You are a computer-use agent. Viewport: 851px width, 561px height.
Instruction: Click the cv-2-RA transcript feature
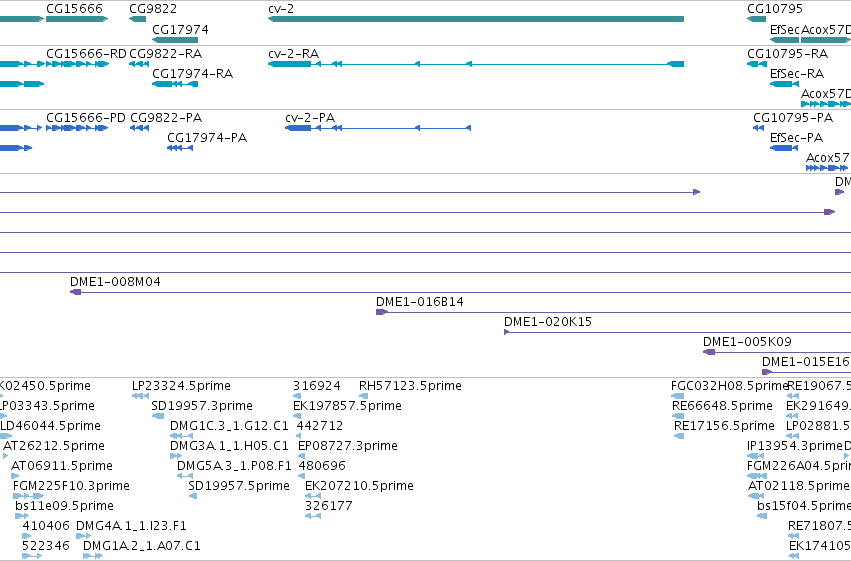click(476, 64)
